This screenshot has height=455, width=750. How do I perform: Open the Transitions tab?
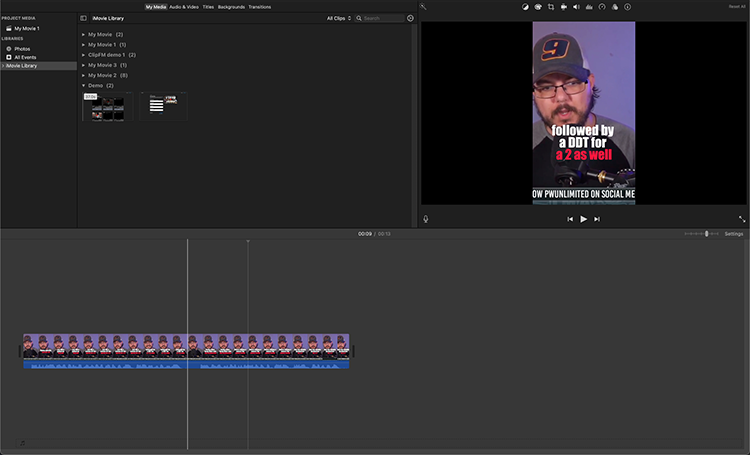[x=260, y=7]
